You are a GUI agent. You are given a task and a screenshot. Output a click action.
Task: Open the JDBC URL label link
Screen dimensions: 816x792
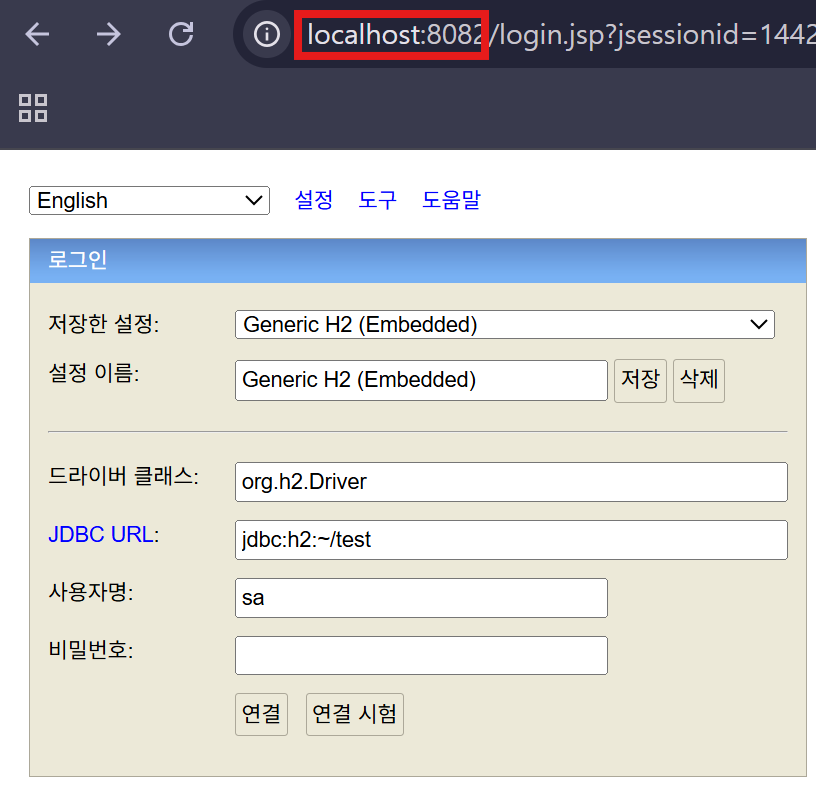[x=101, y=534]
